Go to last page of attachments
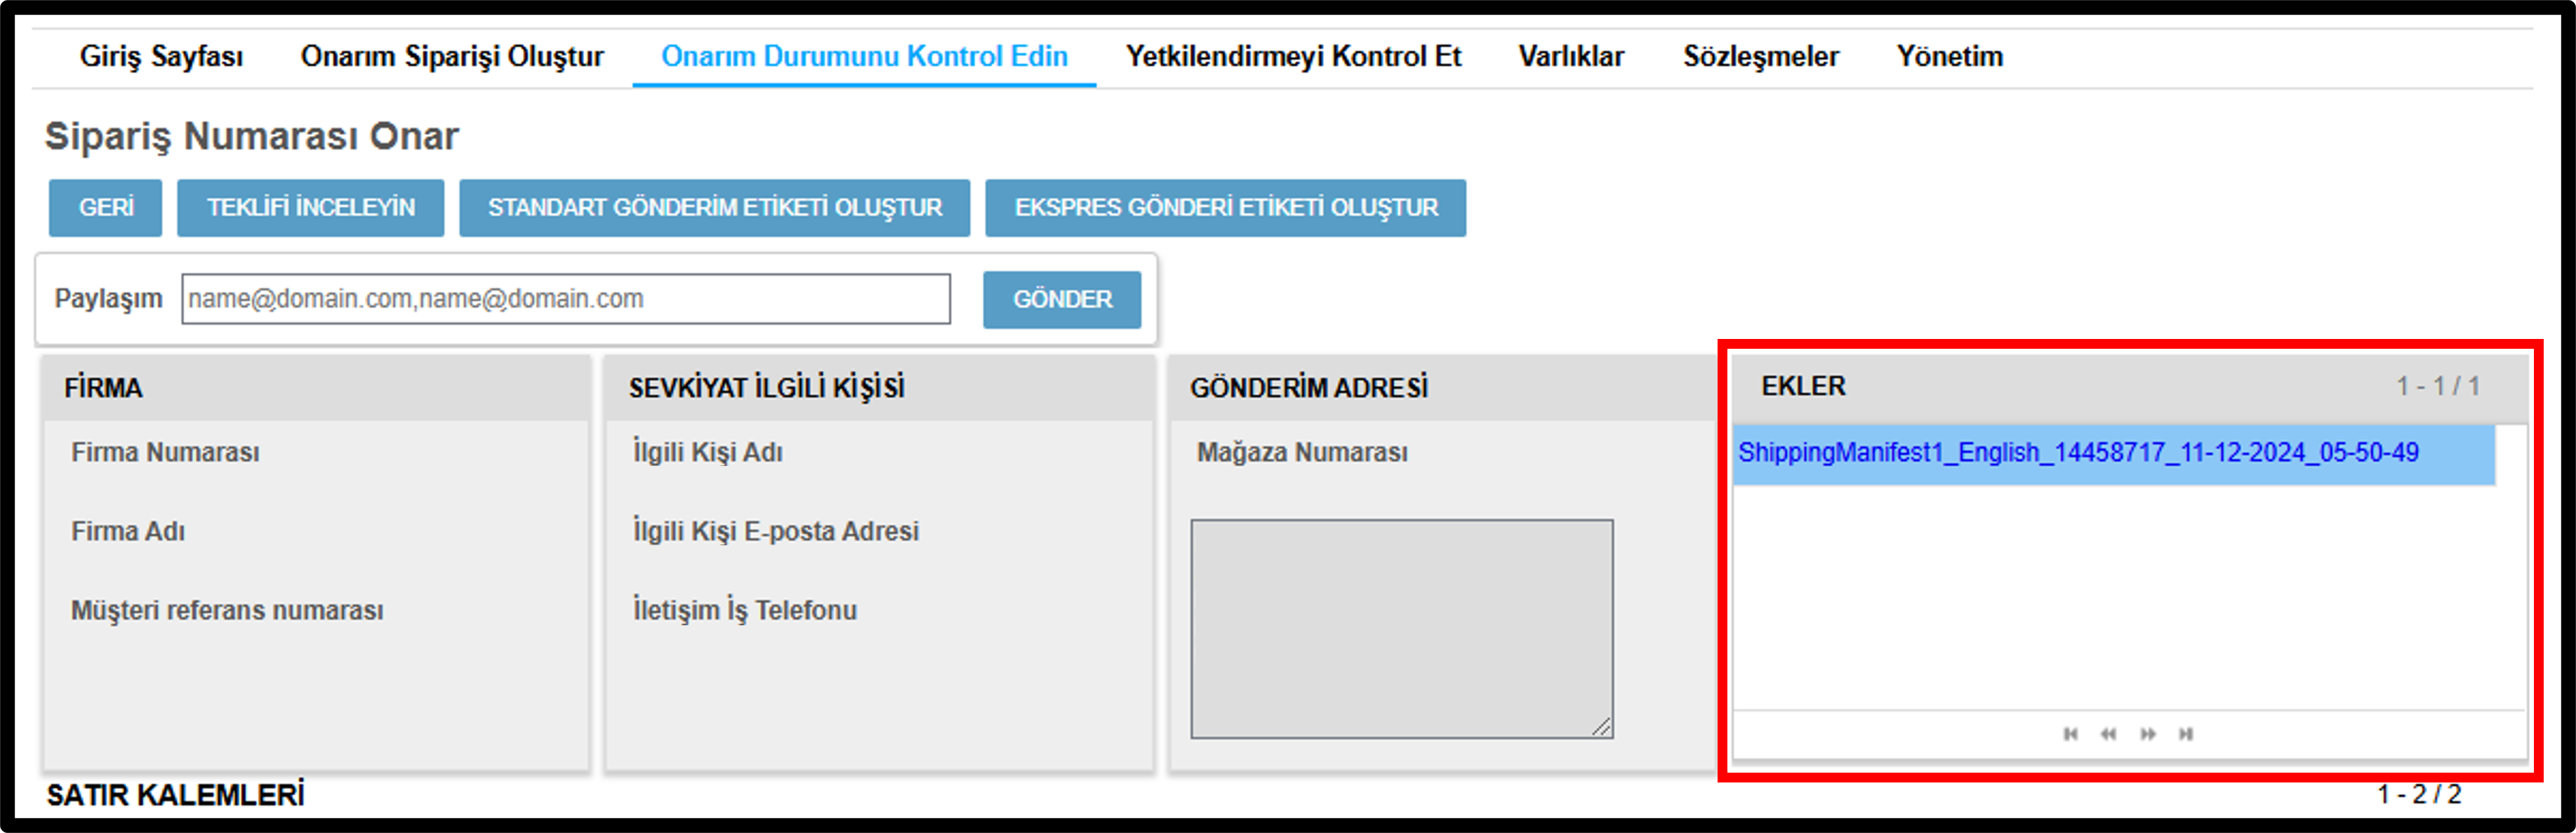Image resolution: width=2576 pixels, height=833 pixels. (x=2186, y=734)
